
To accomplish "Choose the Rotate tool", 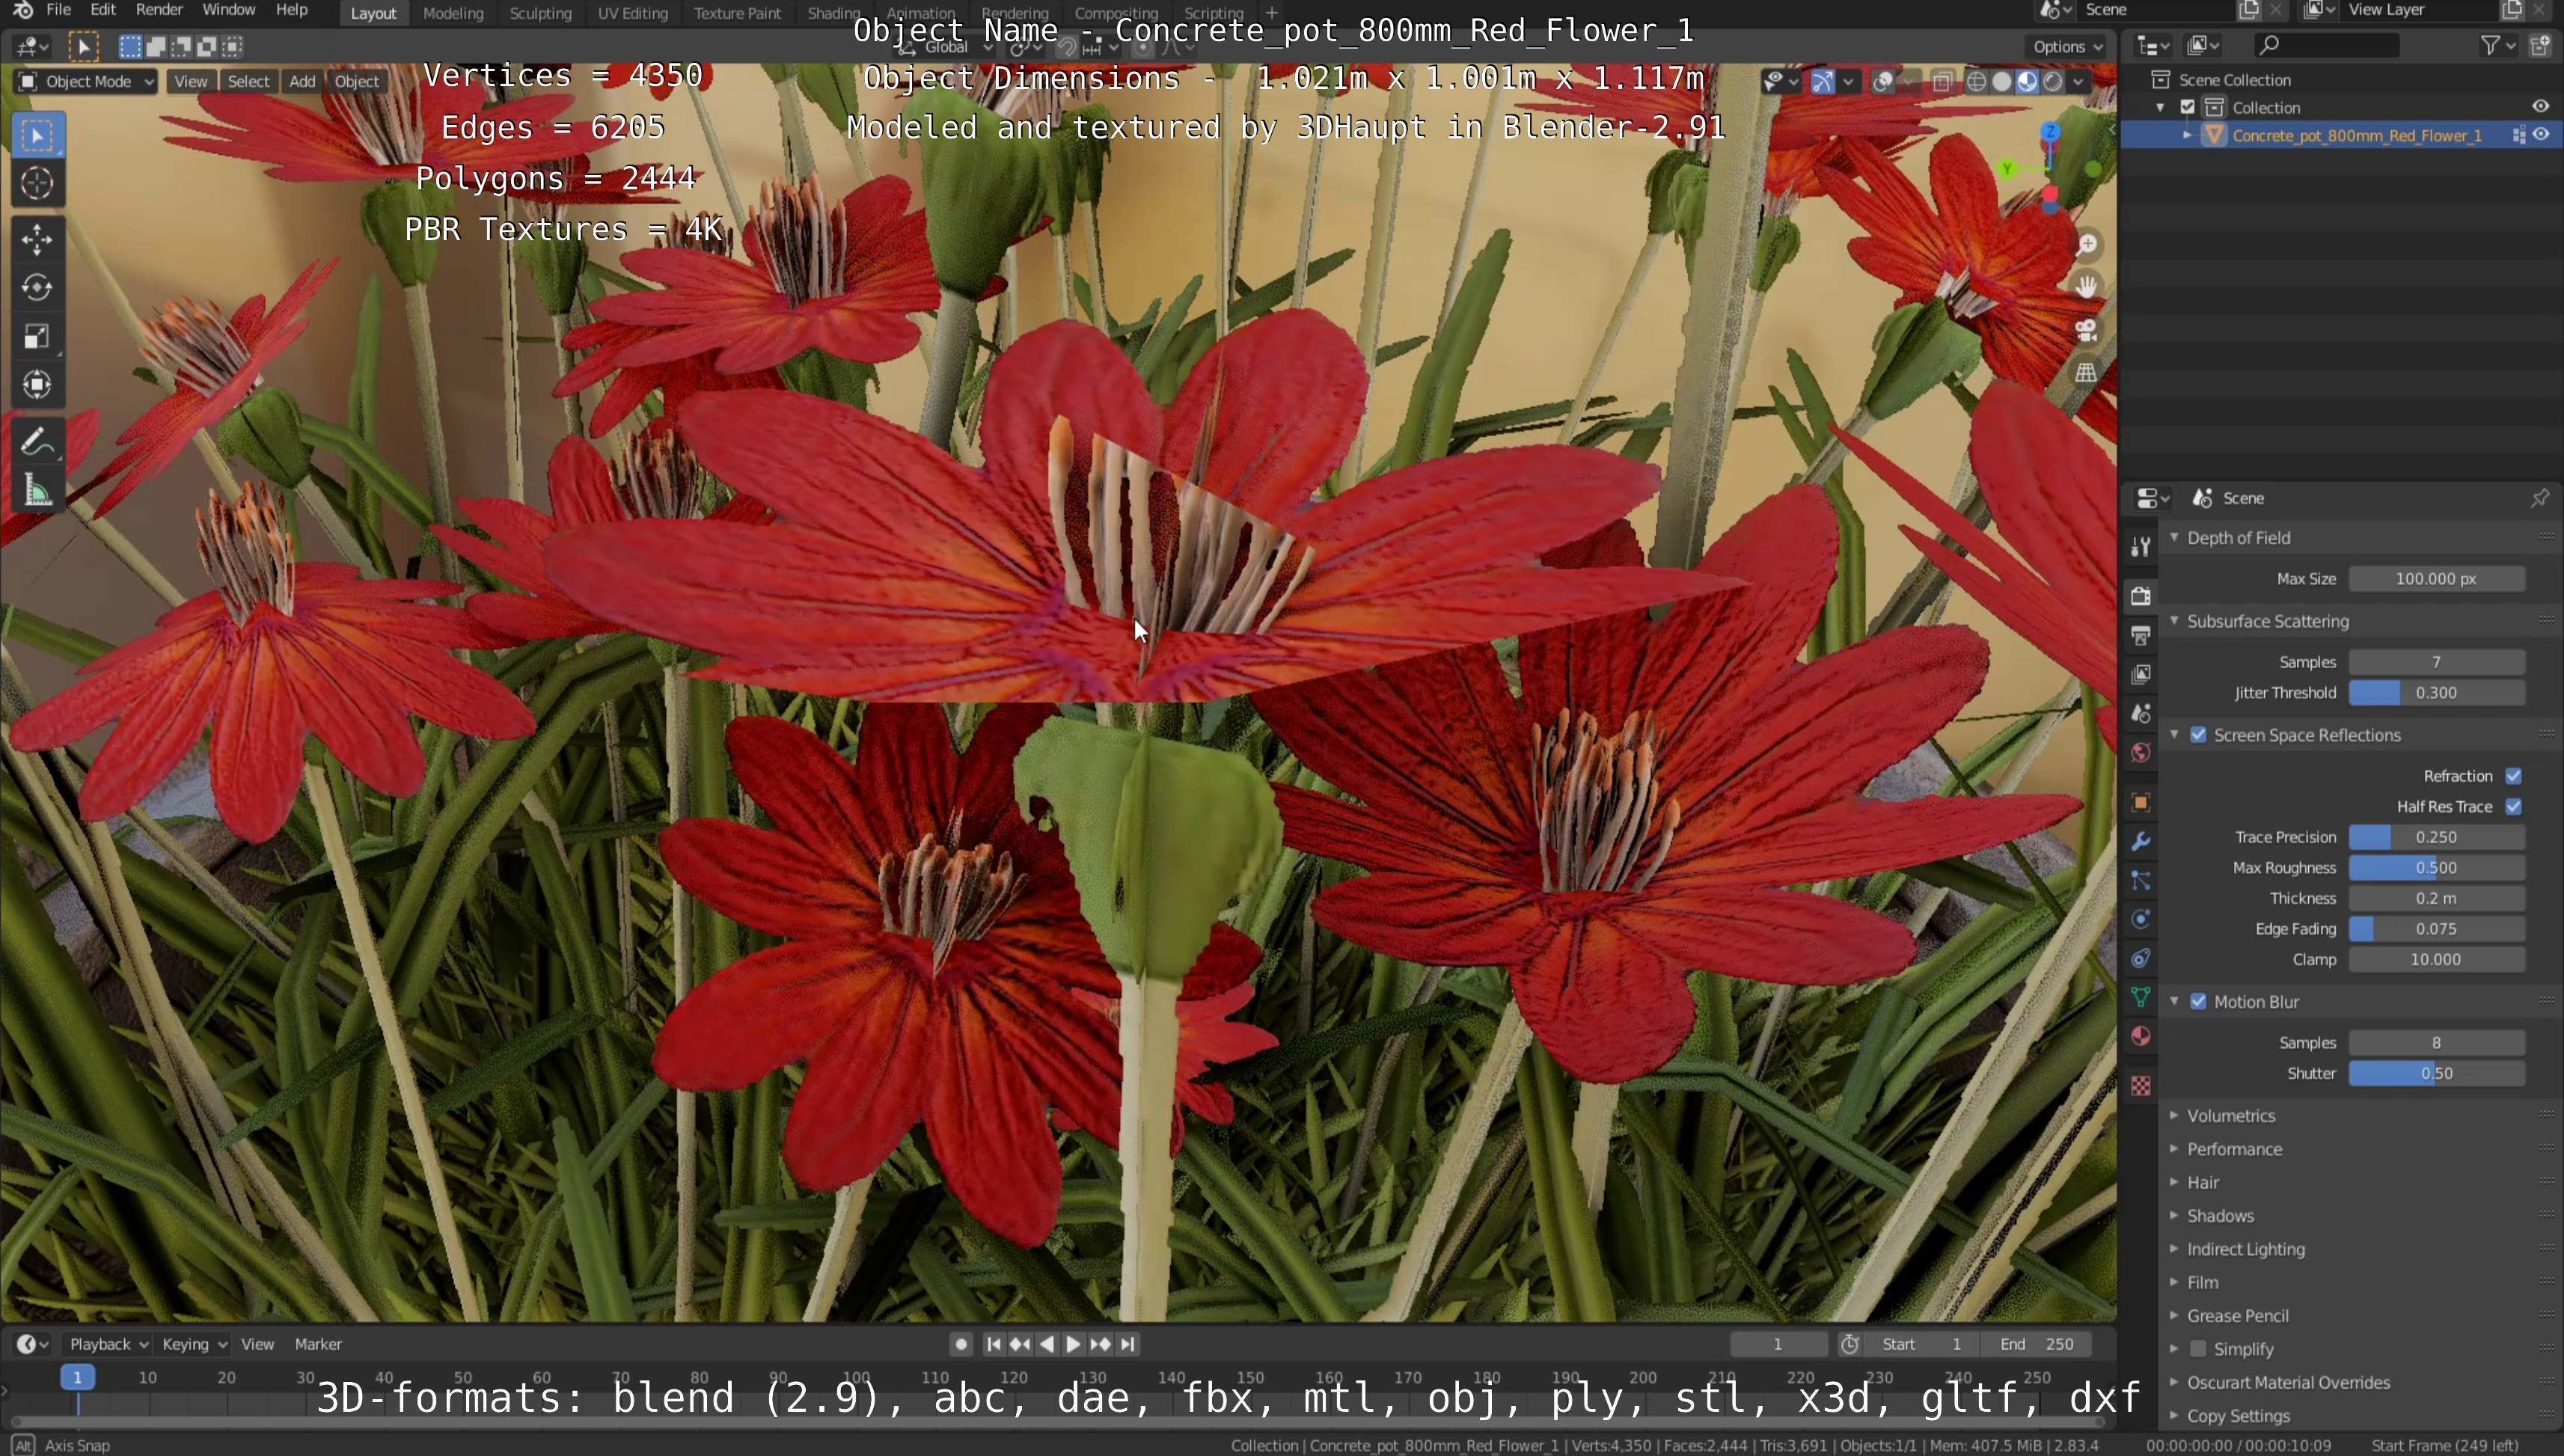I will point(37,288).
